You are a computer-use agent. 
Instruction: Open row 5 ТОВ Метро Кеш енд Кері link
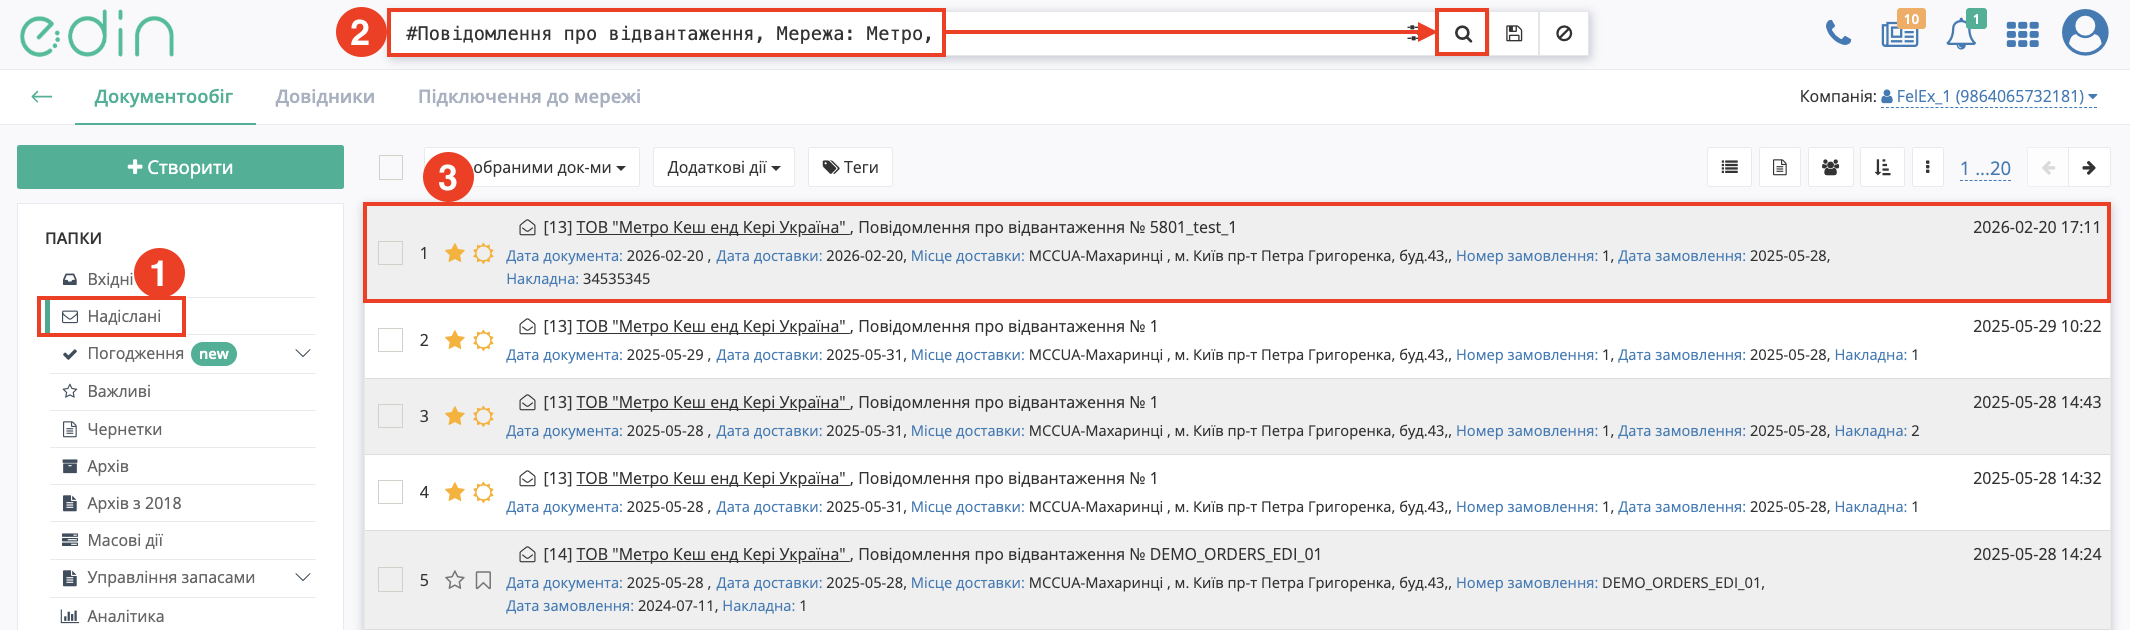tap(712, 554)
